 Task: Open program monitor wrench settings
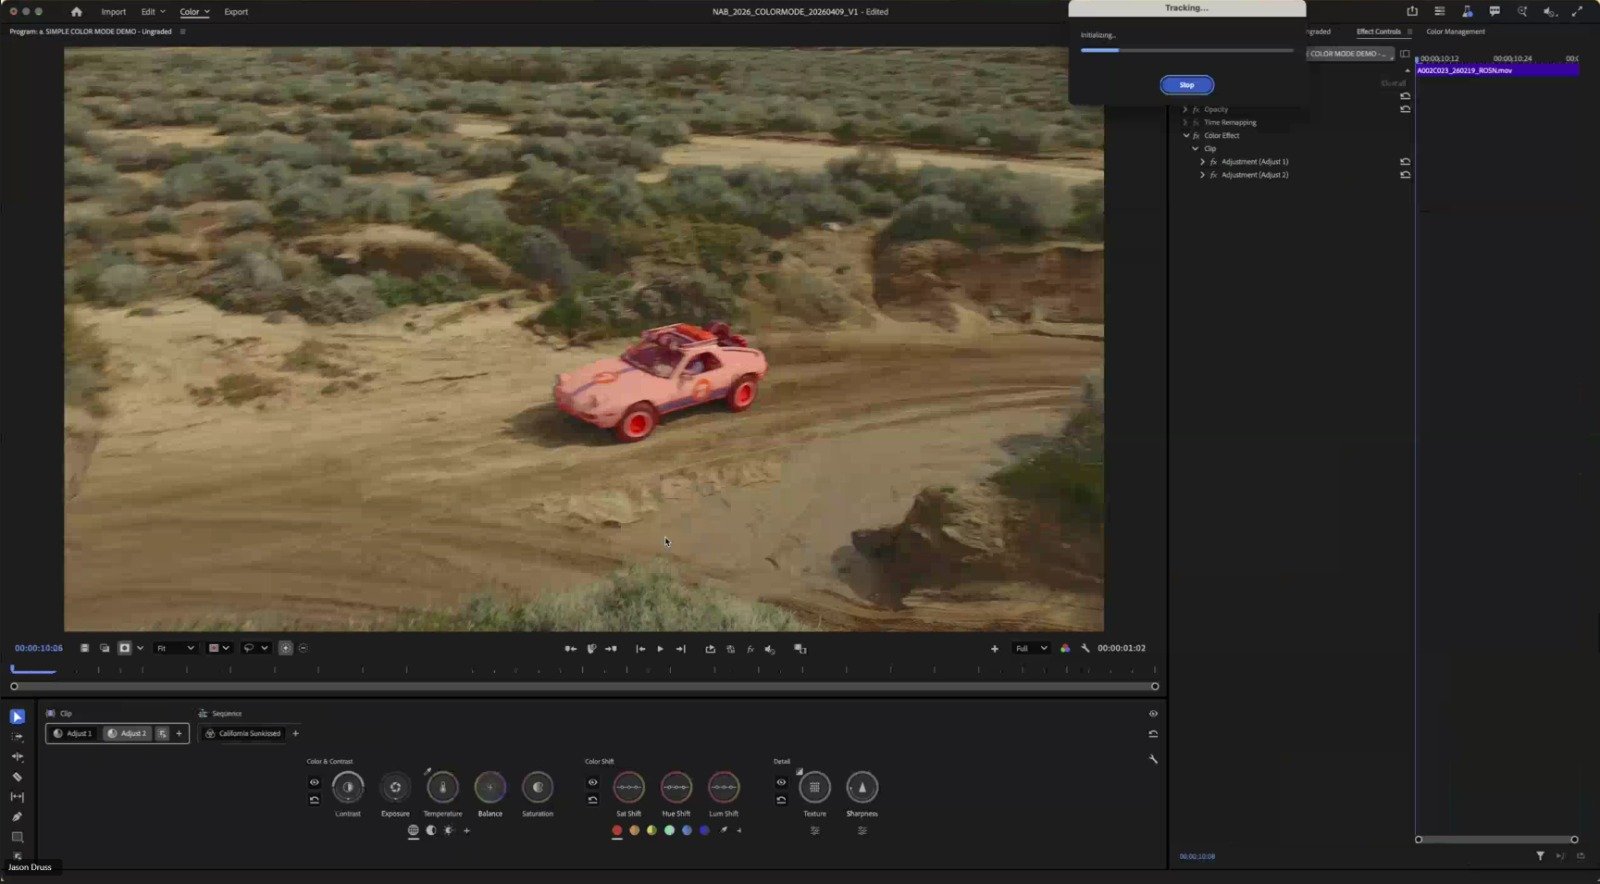[x=1085, y=648]
